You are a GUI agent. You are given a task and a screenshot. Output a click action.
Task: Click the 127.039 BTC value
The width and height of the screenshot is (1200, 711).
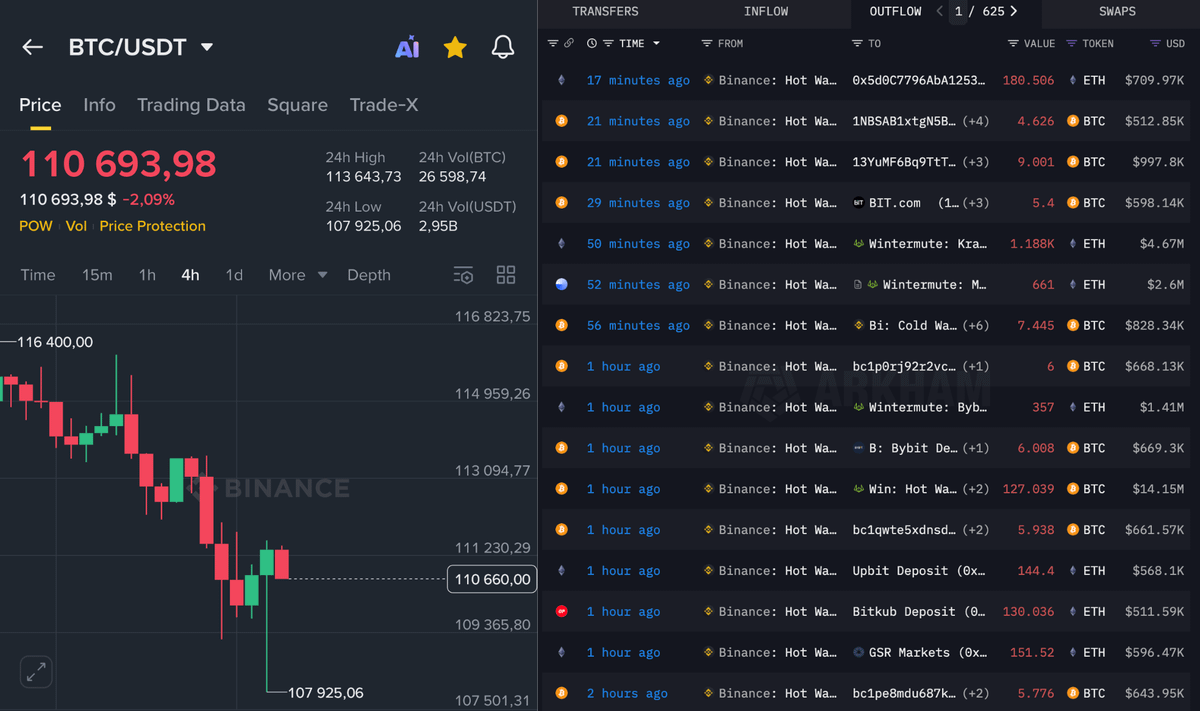[1028, 489]
